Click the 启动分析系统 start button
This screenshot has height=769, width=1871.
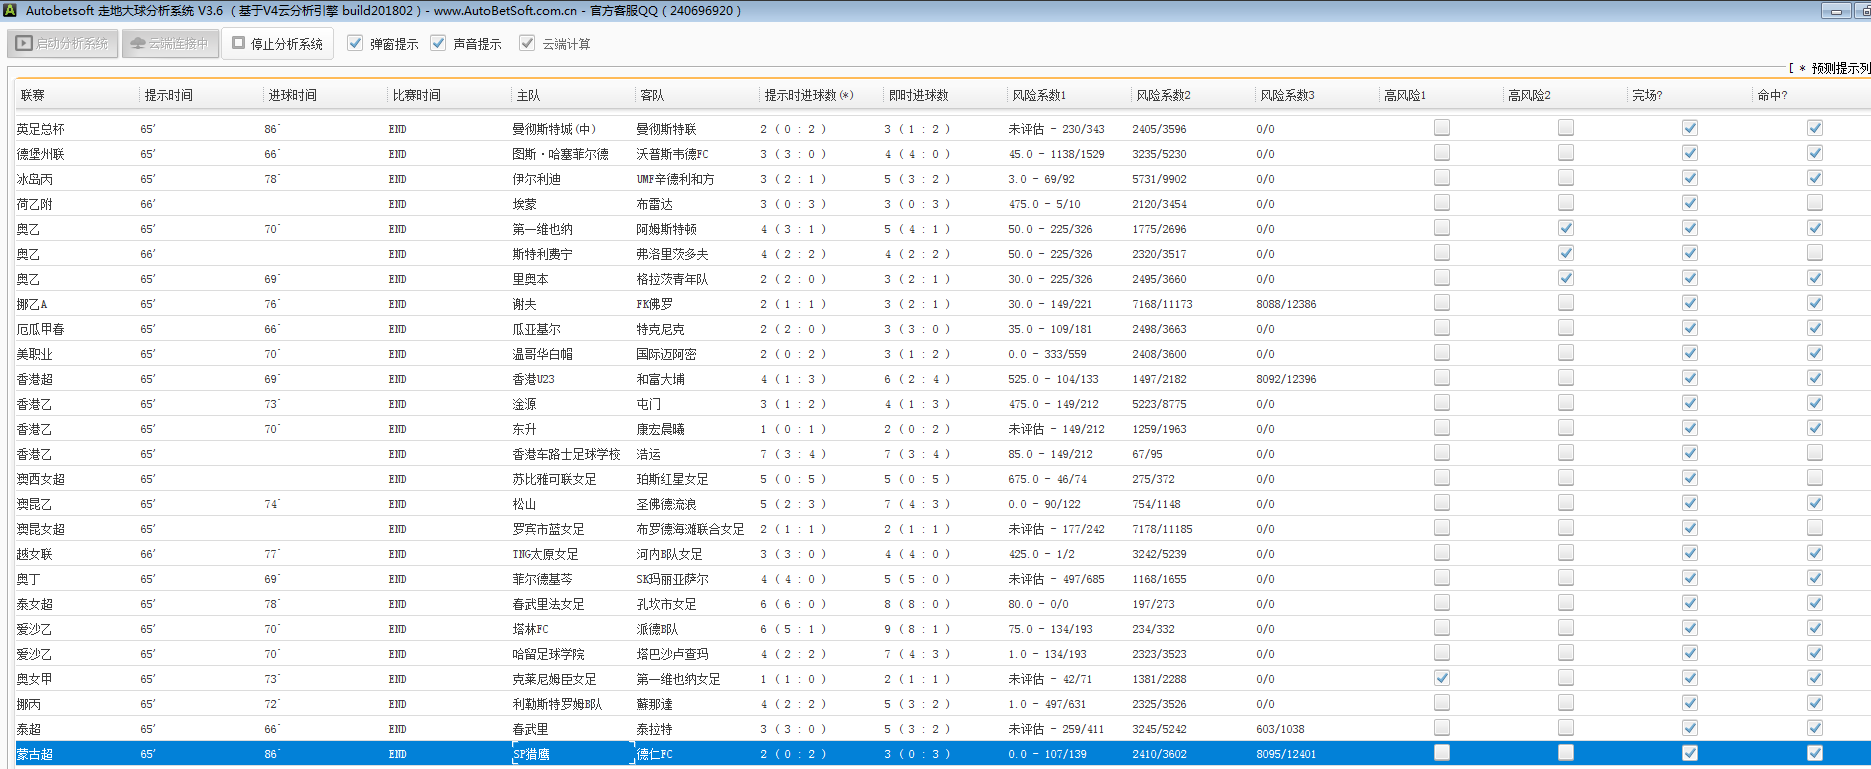point(63,44)
